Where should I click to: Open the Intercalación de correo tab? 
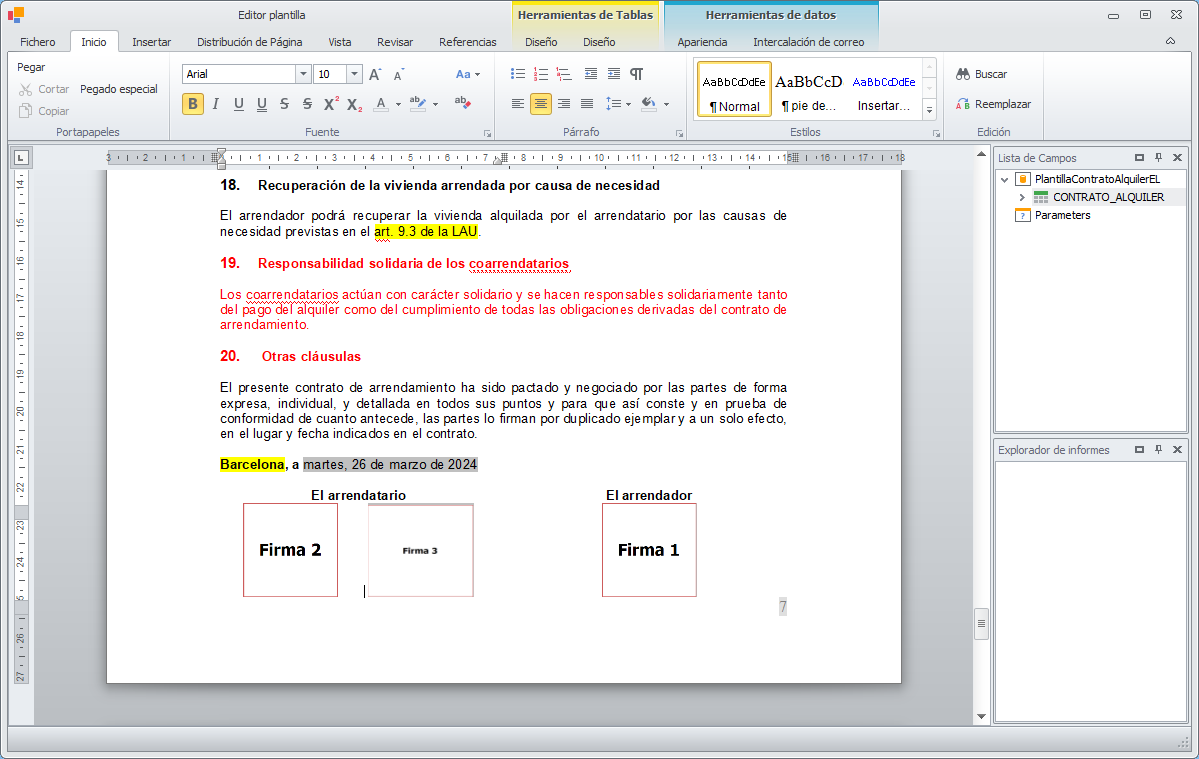point(808,42)
